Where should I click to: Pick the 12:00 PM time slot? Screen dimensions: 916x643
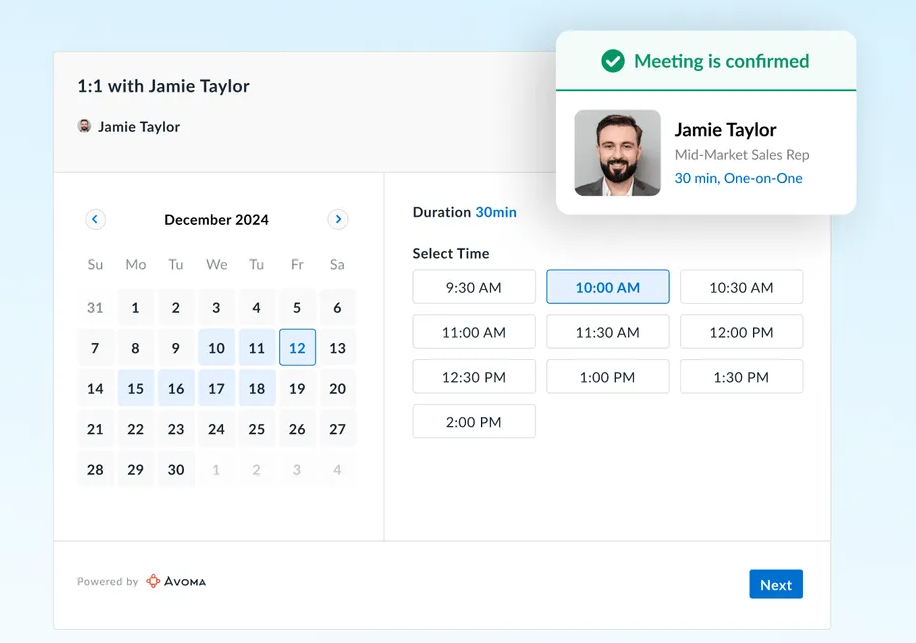(x=741, y=332)
